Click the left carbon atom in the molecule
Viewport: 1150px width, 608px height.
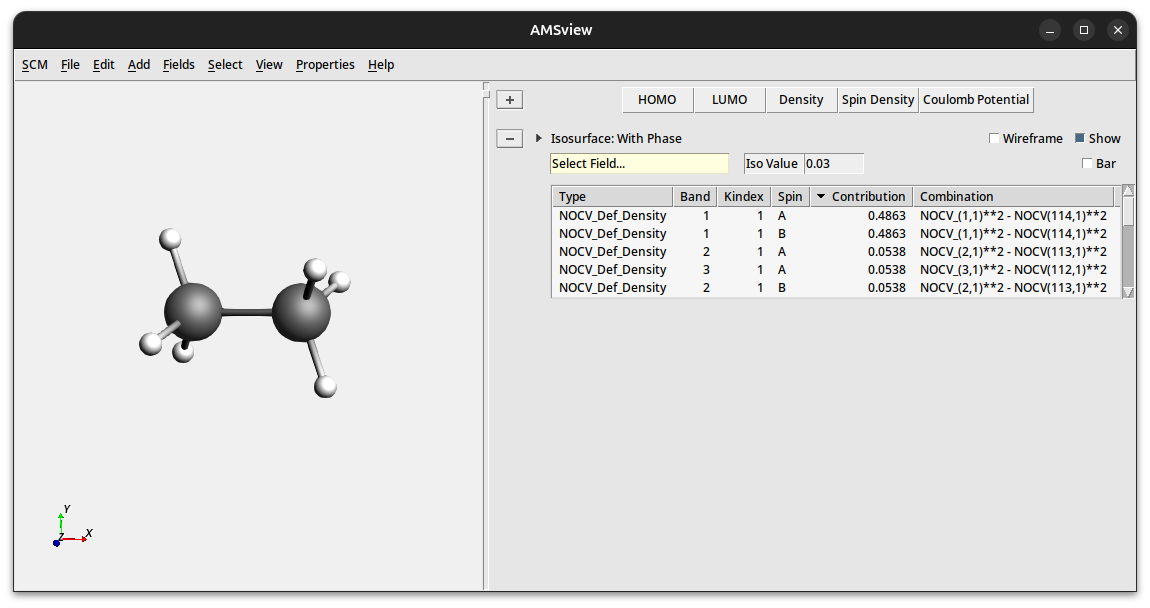(193, 312)
